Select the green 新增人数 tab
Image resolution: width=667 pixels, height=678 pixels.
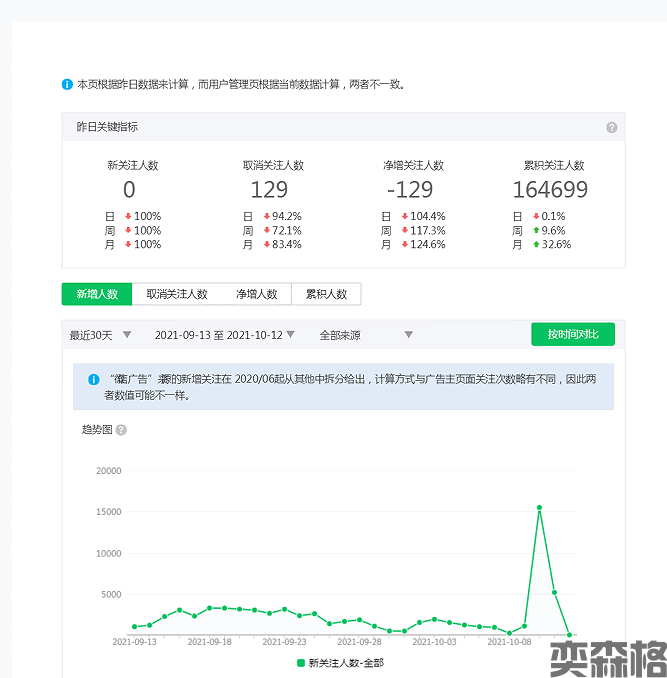click(97, 294)
